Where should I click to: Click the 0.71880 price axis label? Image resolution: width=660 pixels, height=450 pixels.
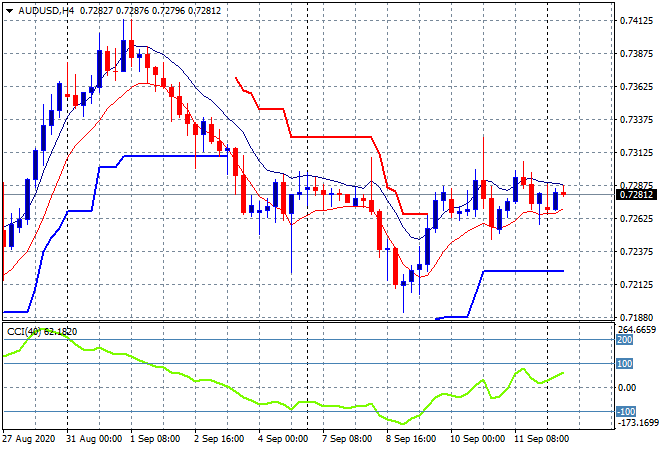pos(636,317)
